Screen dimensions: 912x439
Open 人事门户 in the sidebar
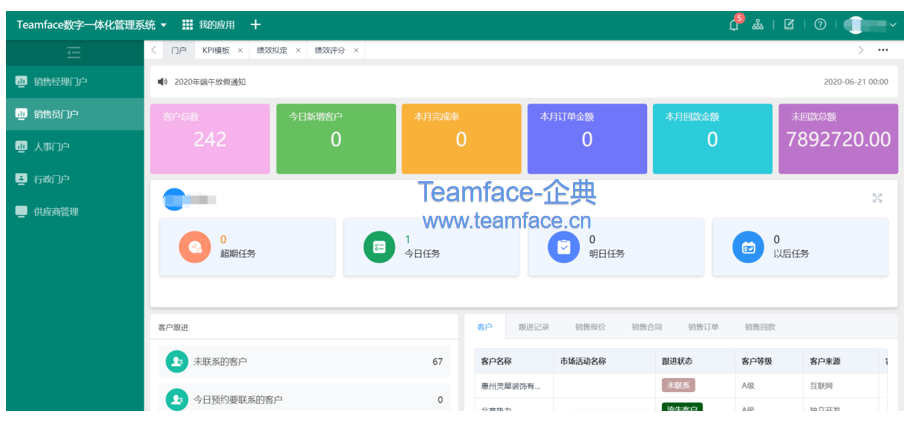tap(51, 147)
